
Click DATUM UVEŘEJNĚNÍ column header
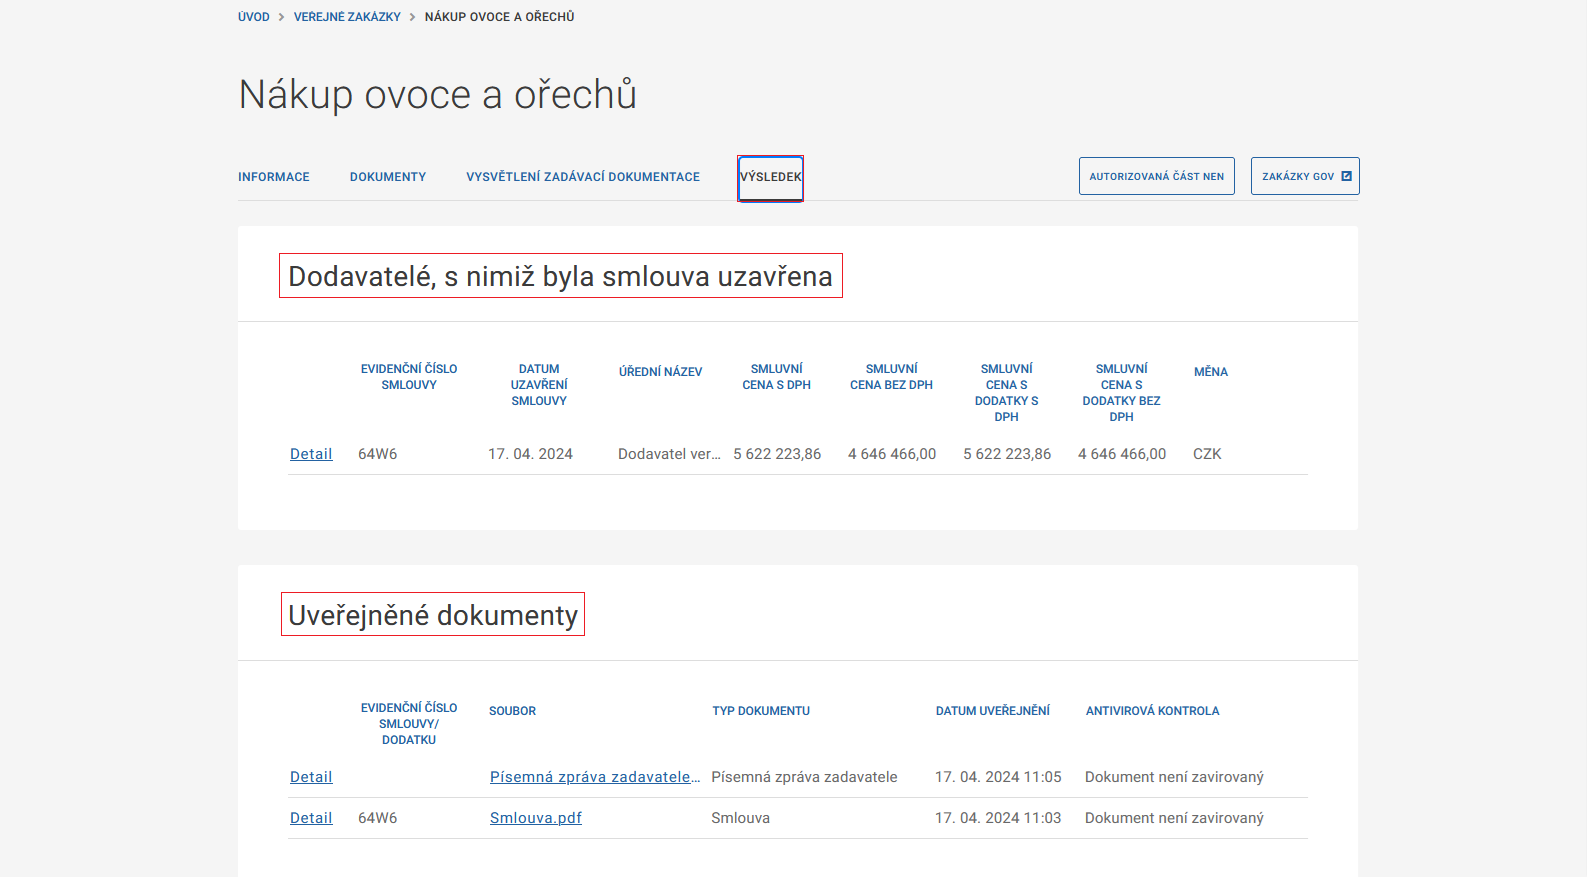coord(993,711)
